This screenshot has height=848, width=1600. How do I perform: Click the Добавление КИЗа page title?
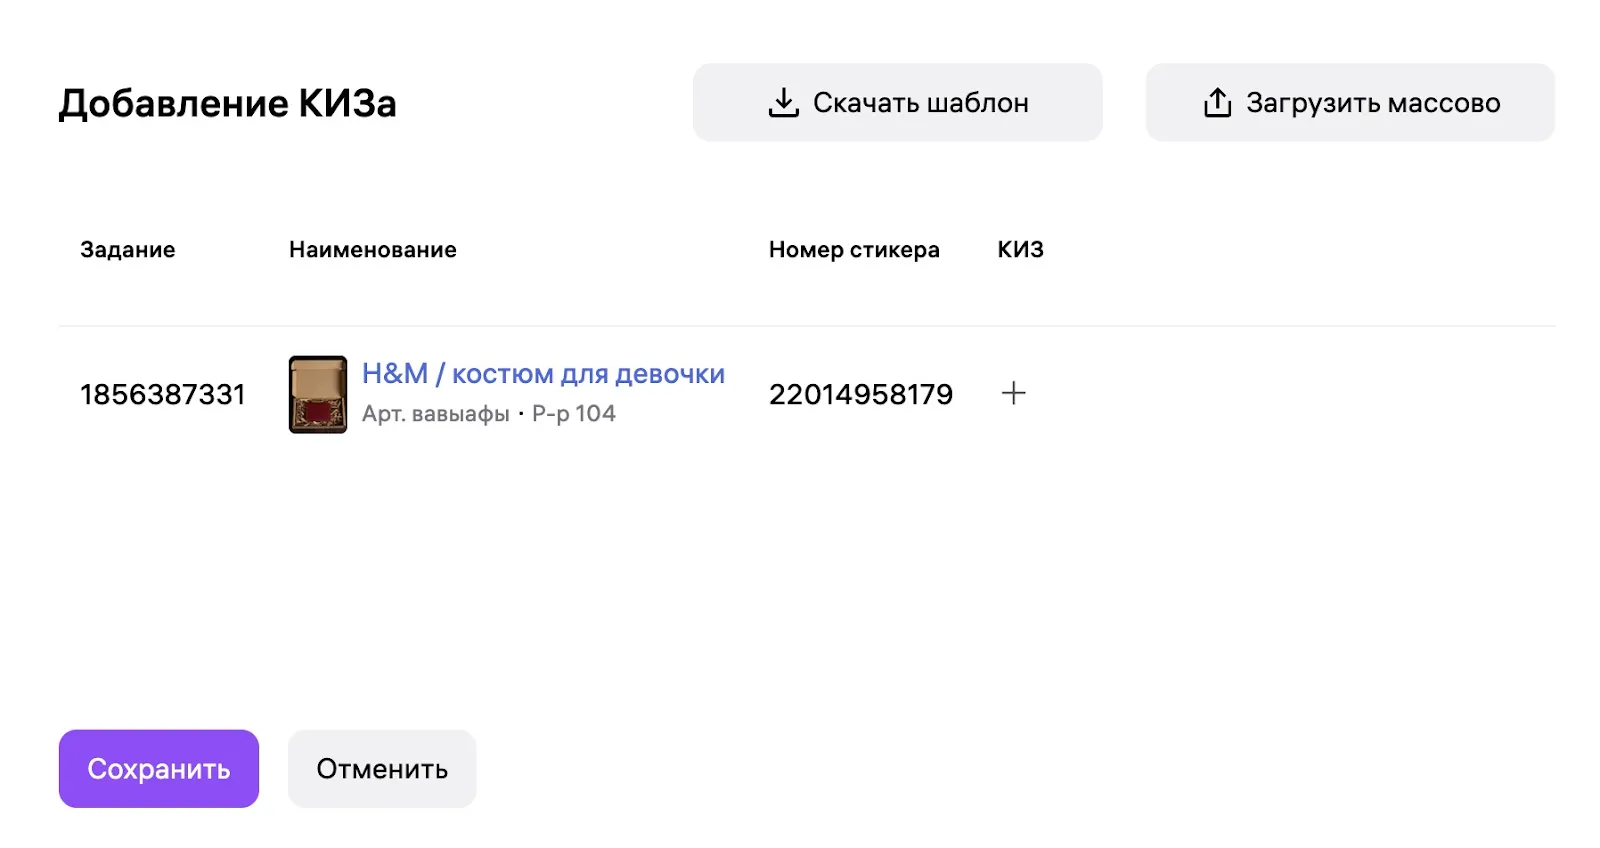pos(228,104)
